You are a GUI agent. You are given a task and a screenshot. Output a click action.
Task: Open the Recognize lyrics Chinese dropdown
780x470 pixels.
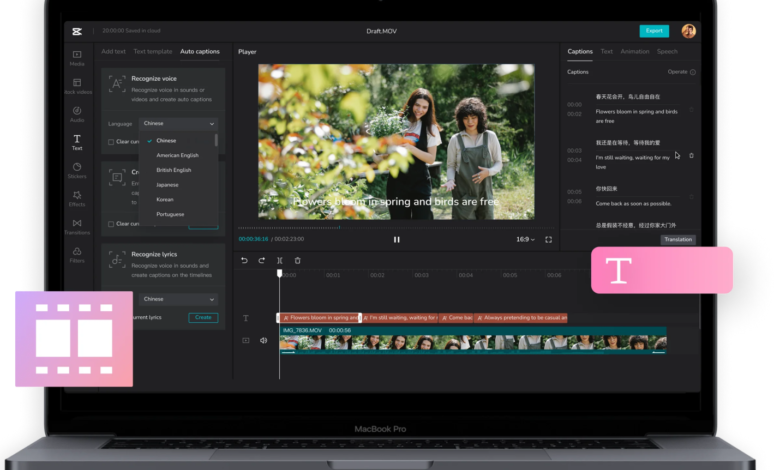[x=179, y=299]
